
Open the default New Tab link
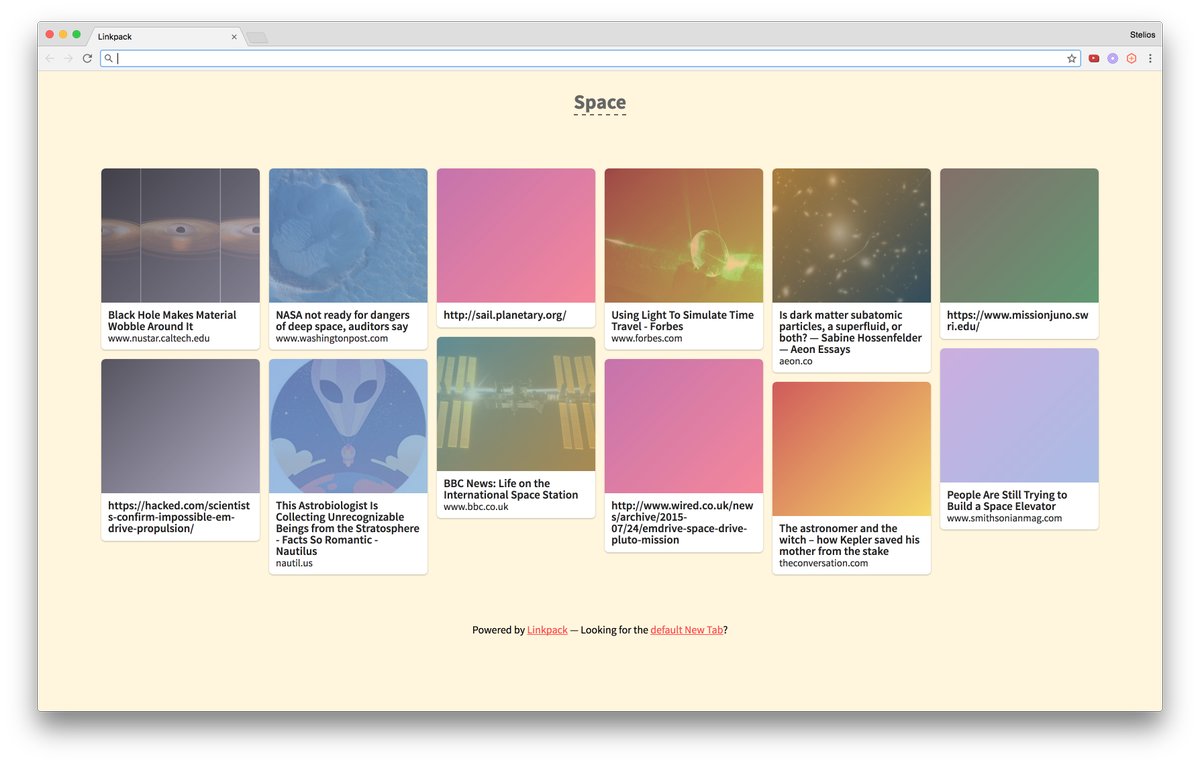coord(686,630)
